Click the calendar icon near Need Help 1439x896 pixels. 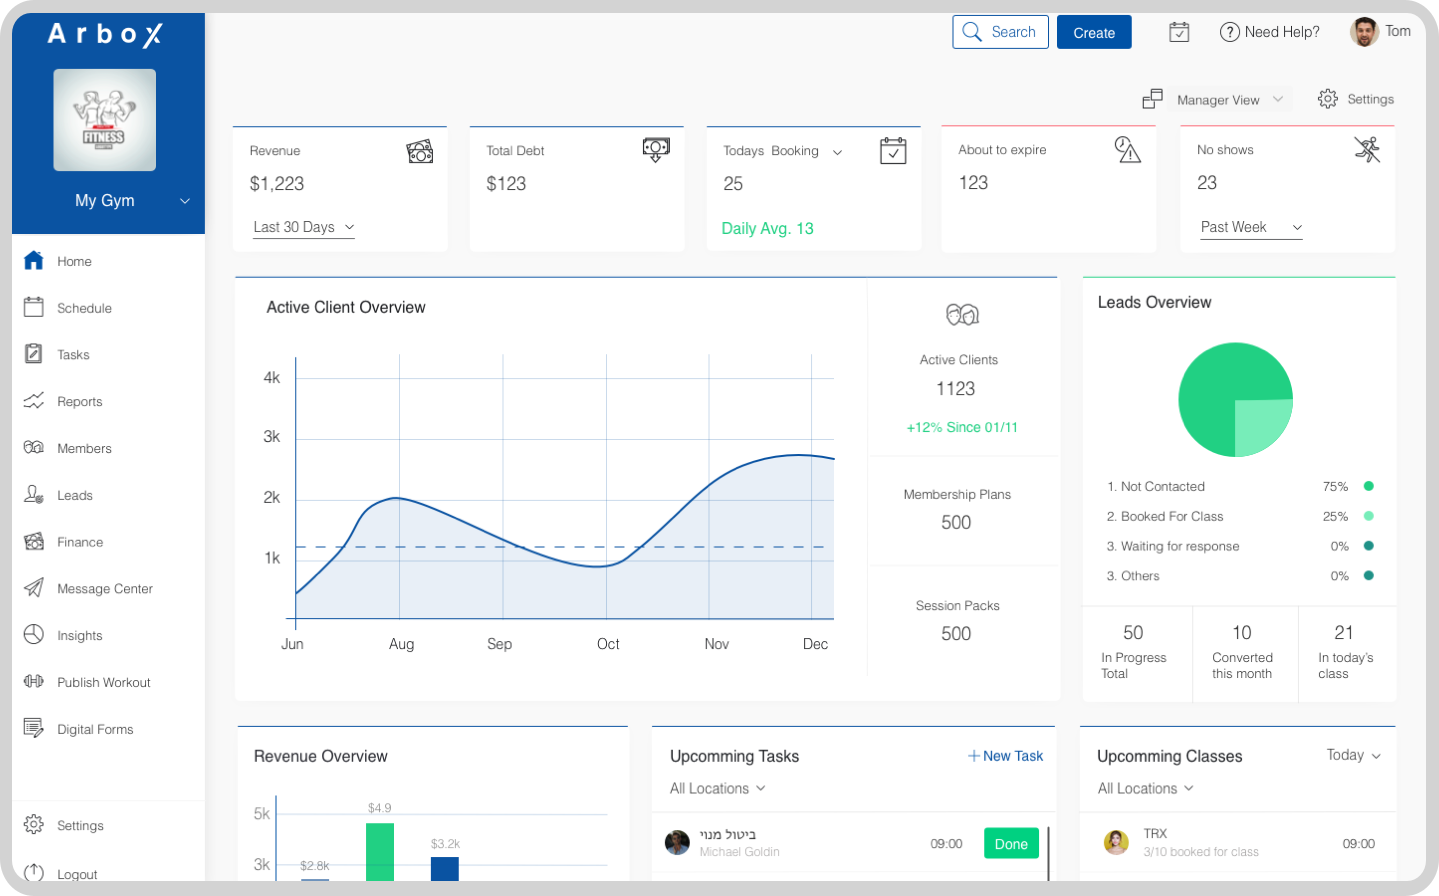click(x=1178, y=31)
